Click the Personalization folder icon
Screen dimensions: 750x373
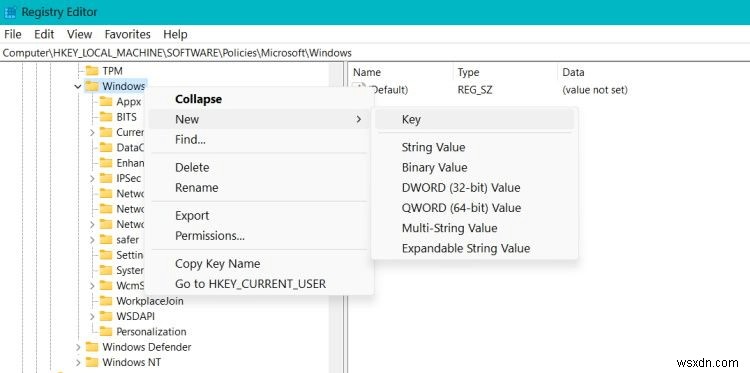[106, 331]
